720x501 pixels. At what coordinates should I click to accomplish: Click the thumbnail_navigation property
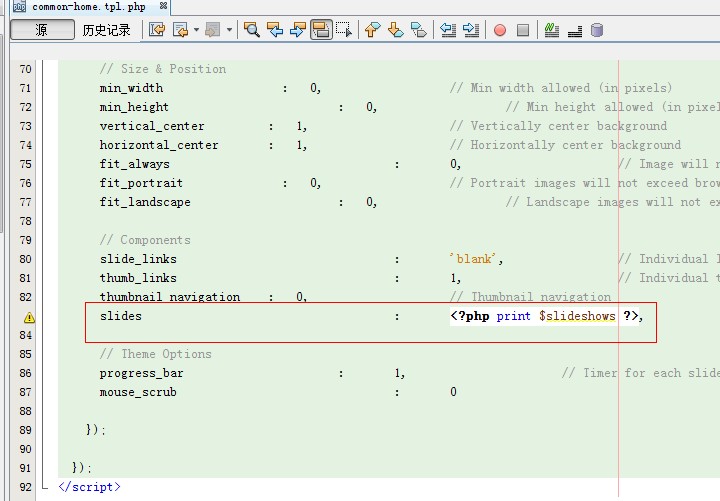170,297
